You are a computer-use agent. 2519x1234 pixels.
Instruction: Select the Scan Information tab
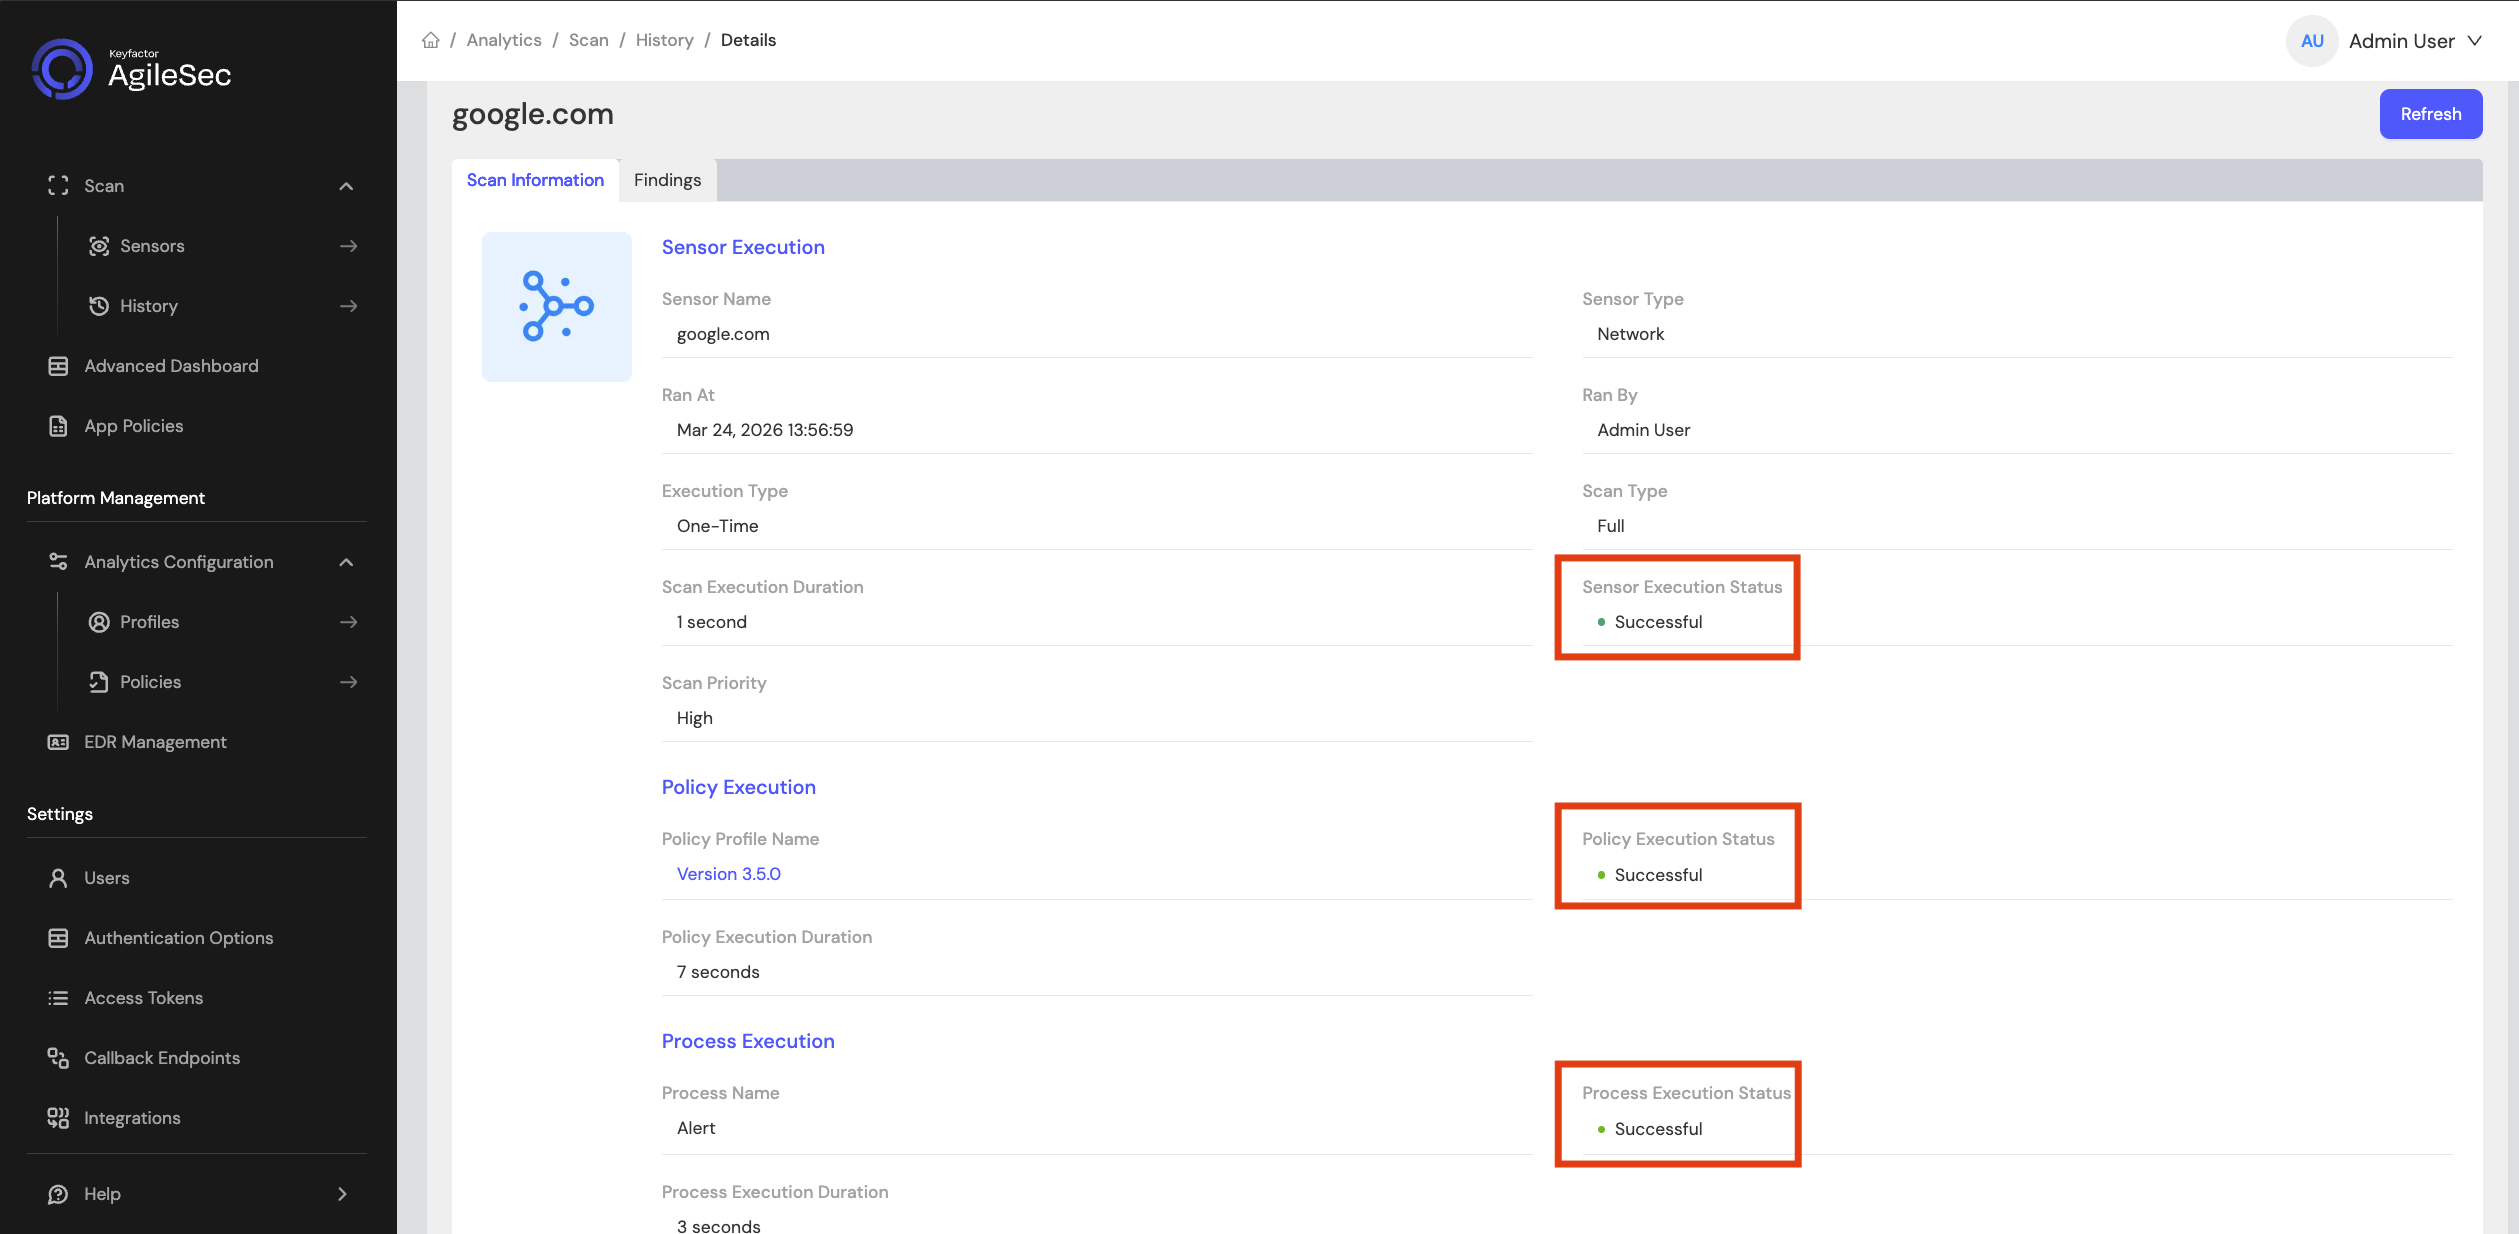(535, 180)
